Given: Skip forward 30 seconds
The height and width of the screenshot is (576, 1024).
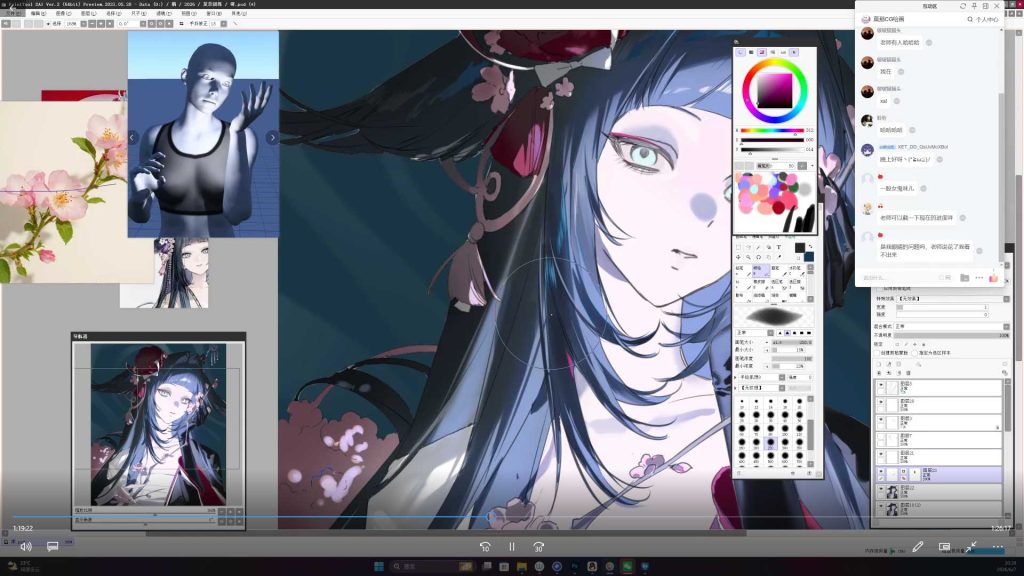Looking at the screenshot, I should pos(538,547).
